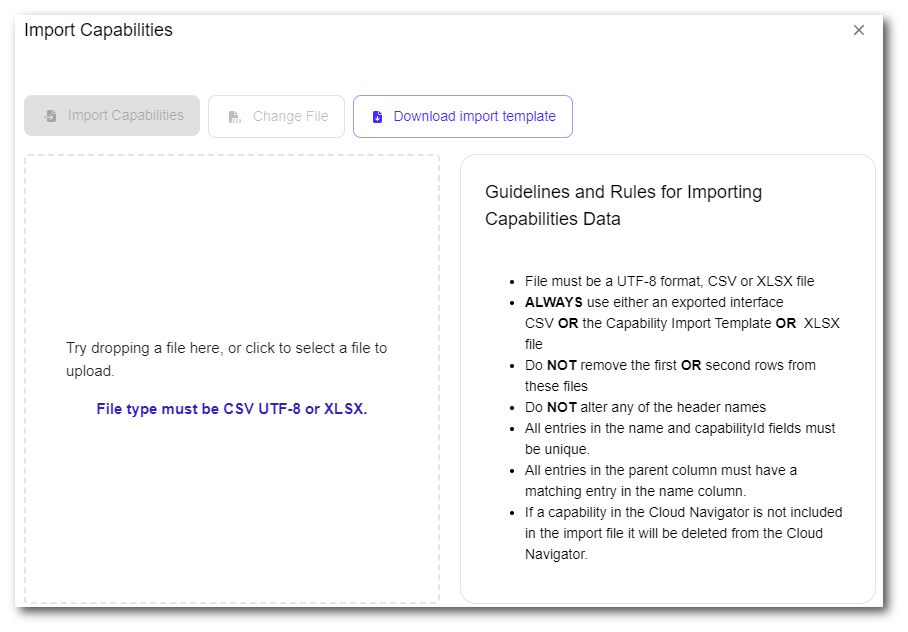Click the 'Import Capabilities' dialog title
This screenshot has width=908, height=632.
point(98,30)
